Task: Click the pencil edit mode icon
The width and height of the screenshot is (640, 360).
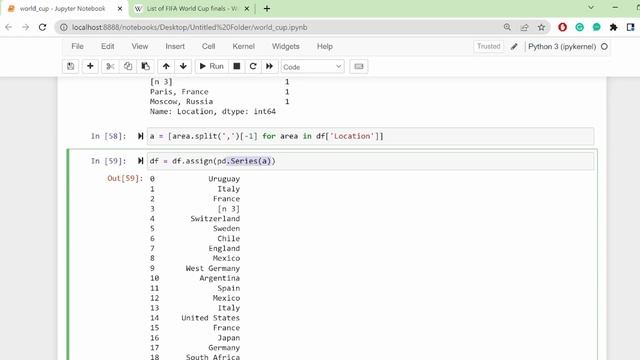Action: click(514, 47)
